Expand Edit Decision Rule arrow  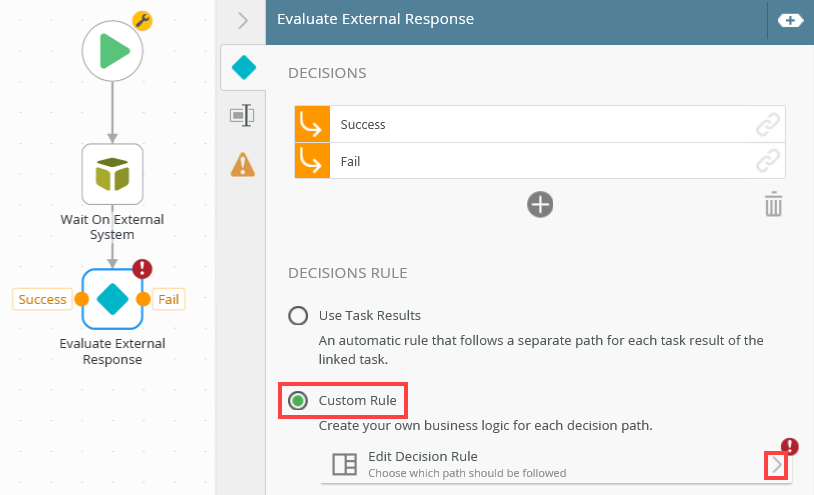[x=777, y=464]
